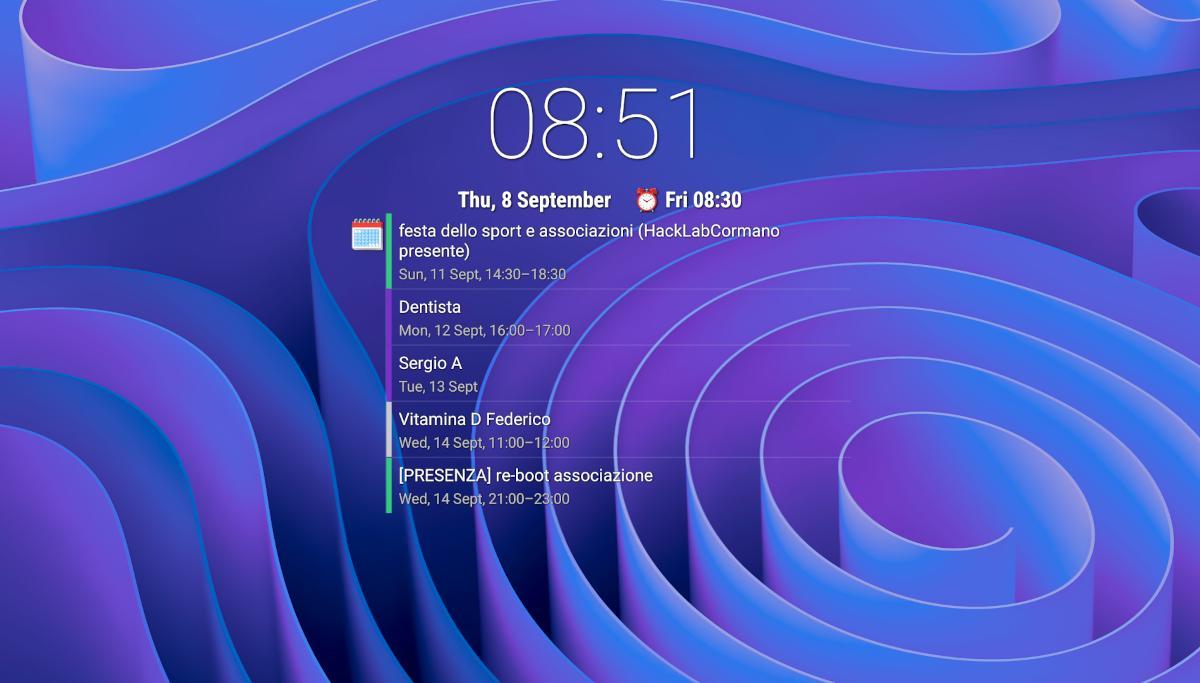Open the date Thu, 8 September
This screenshot has width=1200, height=683.
pos(534,200)
